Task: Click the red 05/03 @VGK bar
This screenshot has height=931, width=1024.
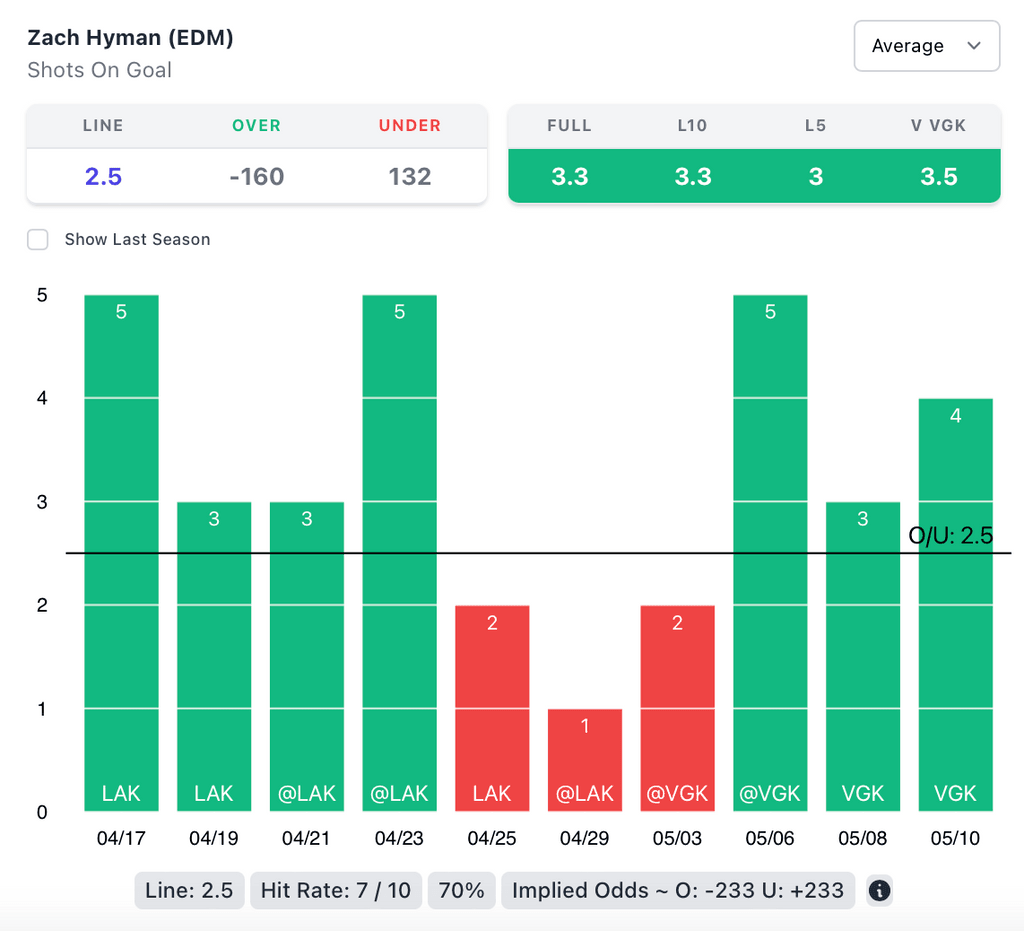Action: (677, 708)
